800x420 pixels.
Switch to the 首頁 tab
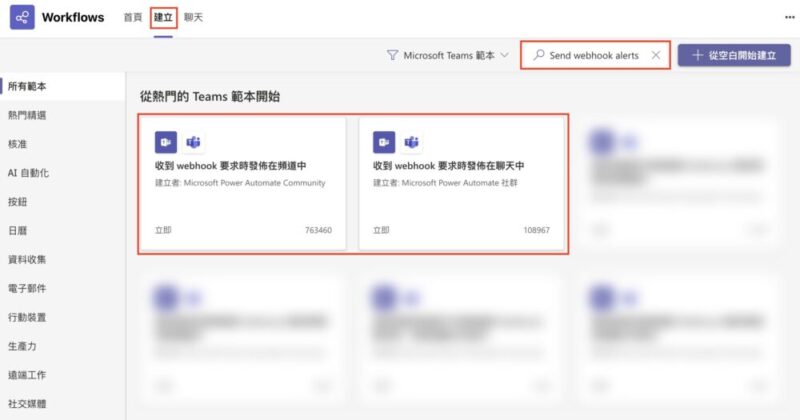(x=133, y=17)
